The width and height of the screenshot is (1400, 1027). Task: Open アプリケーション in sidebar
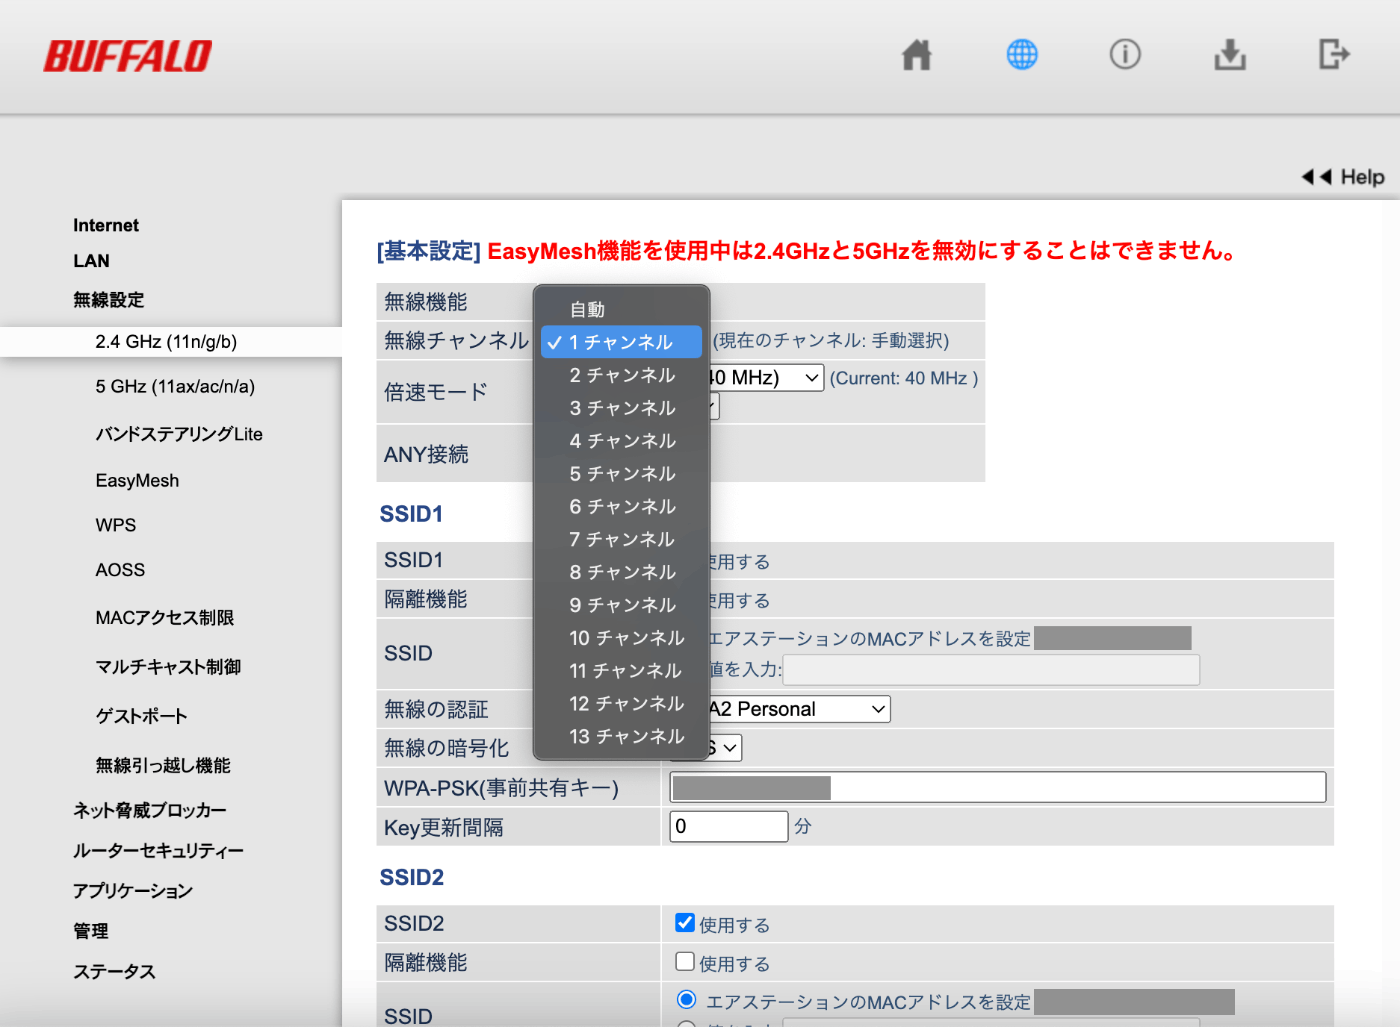(133, 891)
